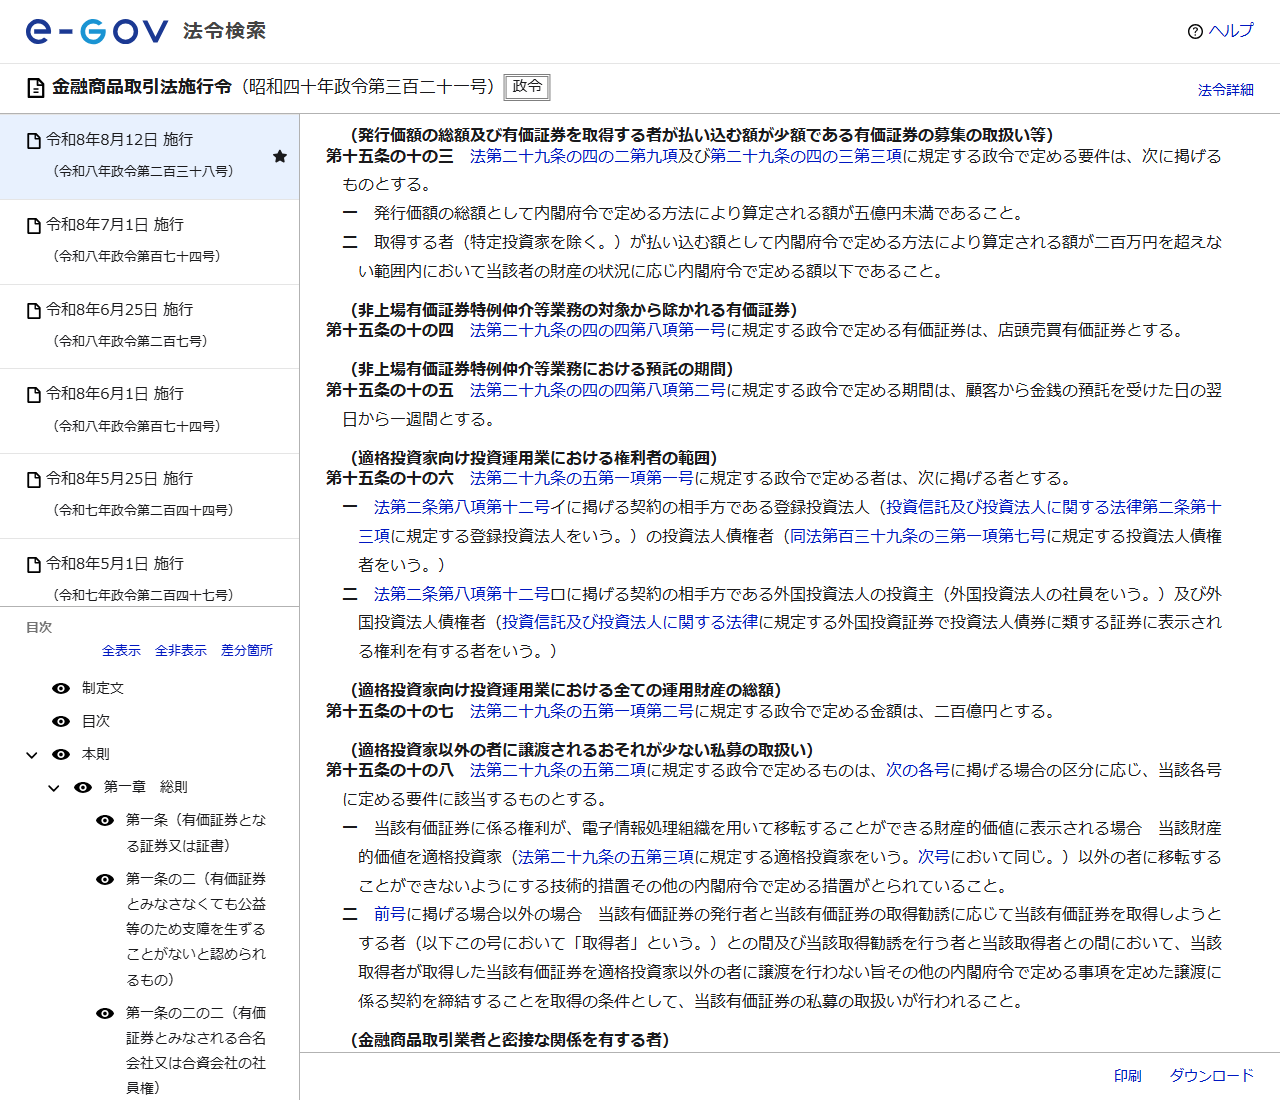Click document icon for 令和8年5月25日 施行
This screenshot has width=1280, height=1100.
pyautogui.click(x=34, y=480)
